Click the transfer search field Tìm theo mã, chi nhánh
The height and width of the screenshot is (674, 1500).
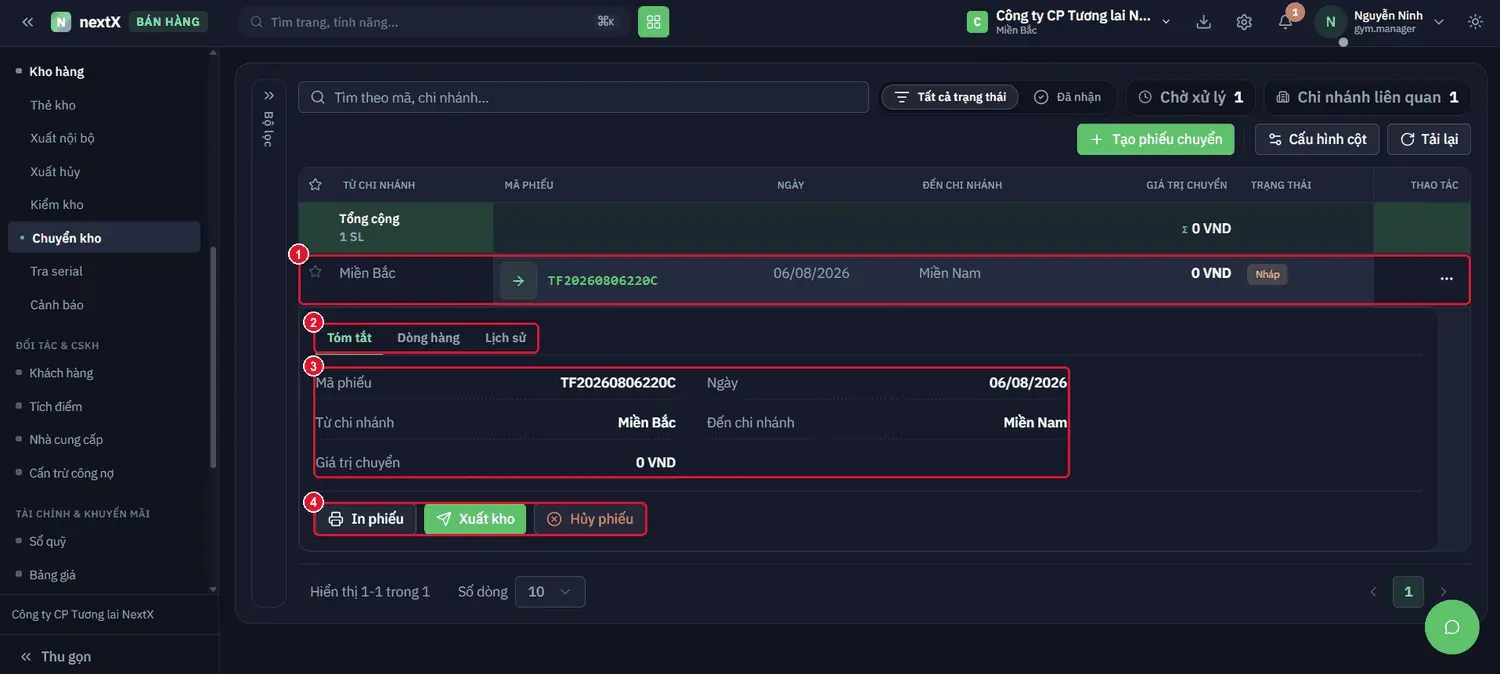pyautogui.click(x=583, y=97)
